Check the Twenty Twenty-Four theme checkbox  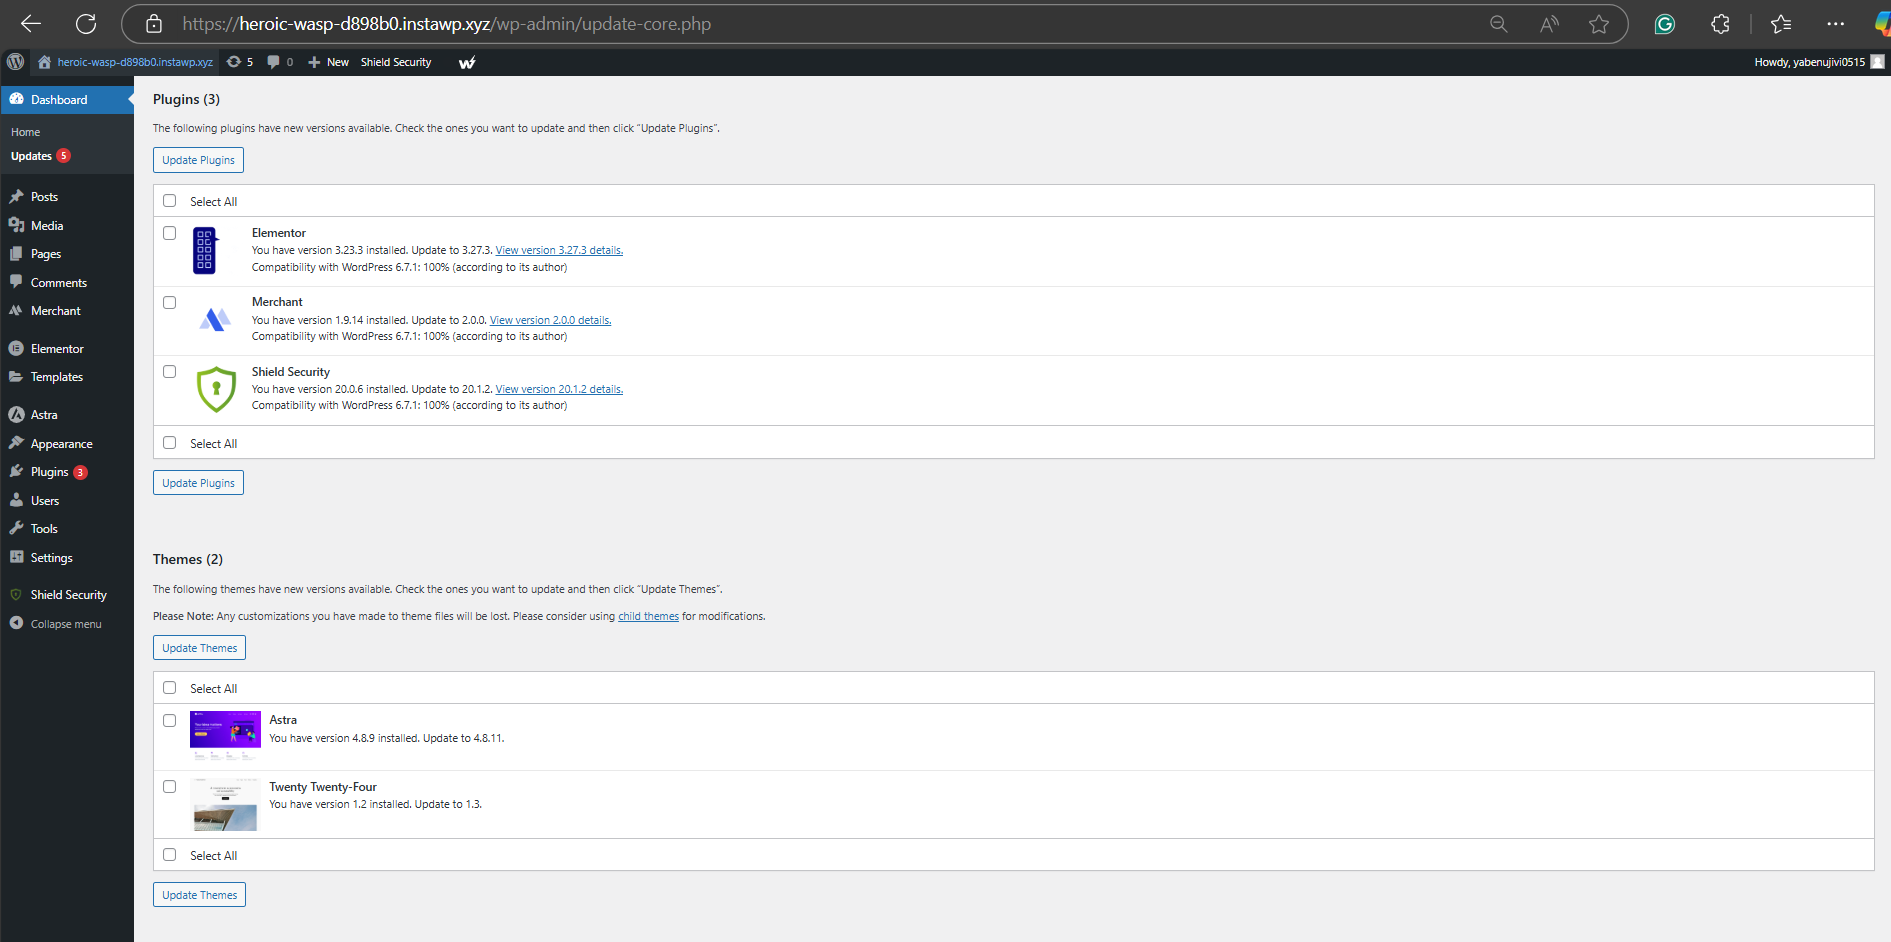[x=170, y=787]
